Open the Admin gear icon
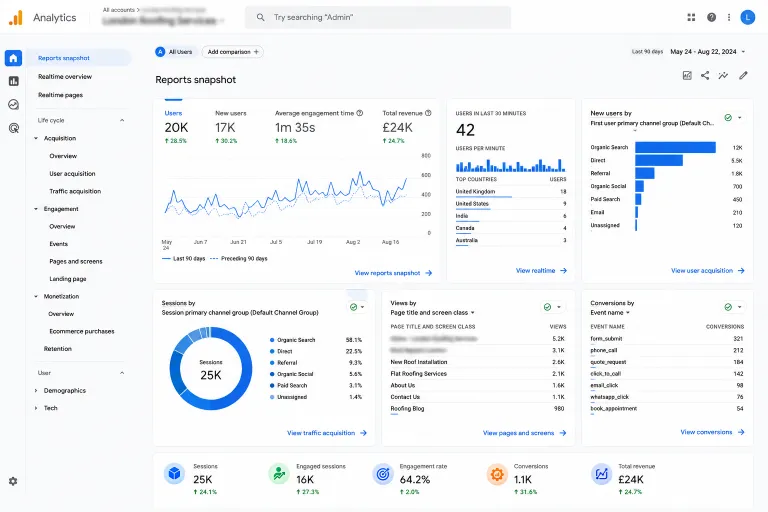 [13, 481]
